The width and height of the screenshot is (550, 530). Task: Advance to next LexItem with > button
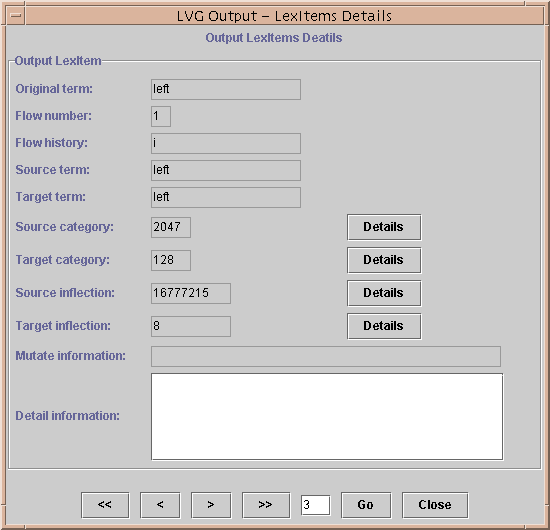pyautogui.click(x=211, y=505)
